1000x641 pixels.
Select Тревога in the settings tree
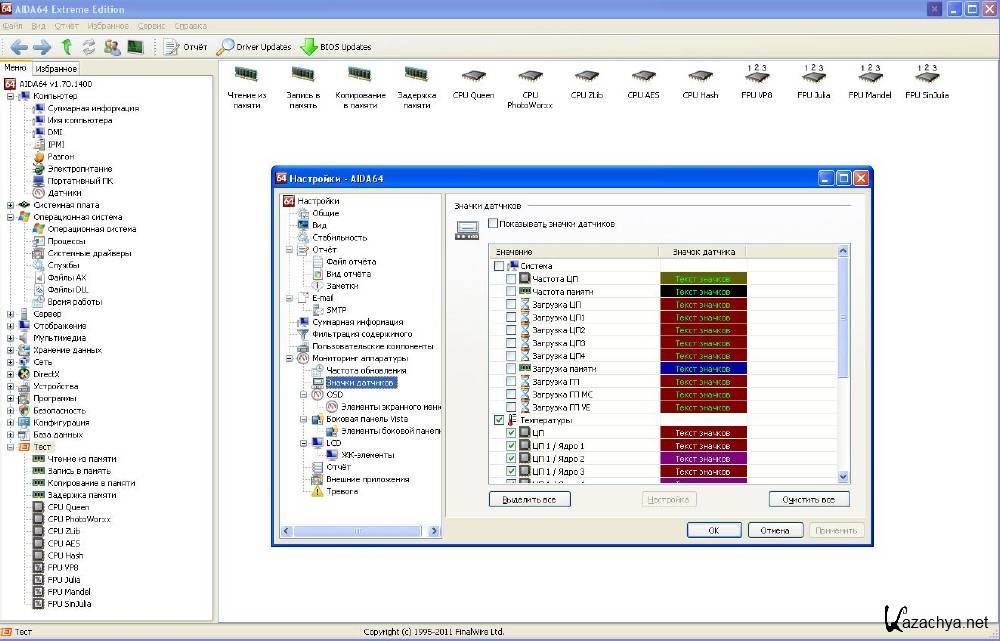point(341,491)
